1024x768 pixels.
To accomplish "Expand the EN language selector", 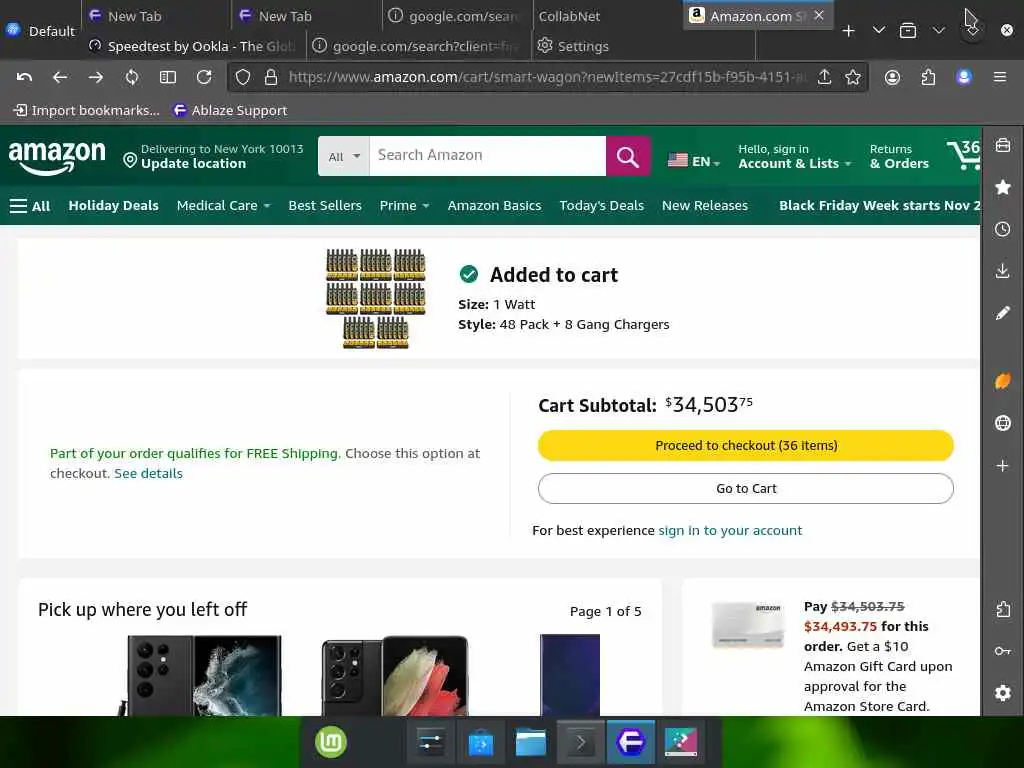I will pyautogui.click(x=694, y=161).
